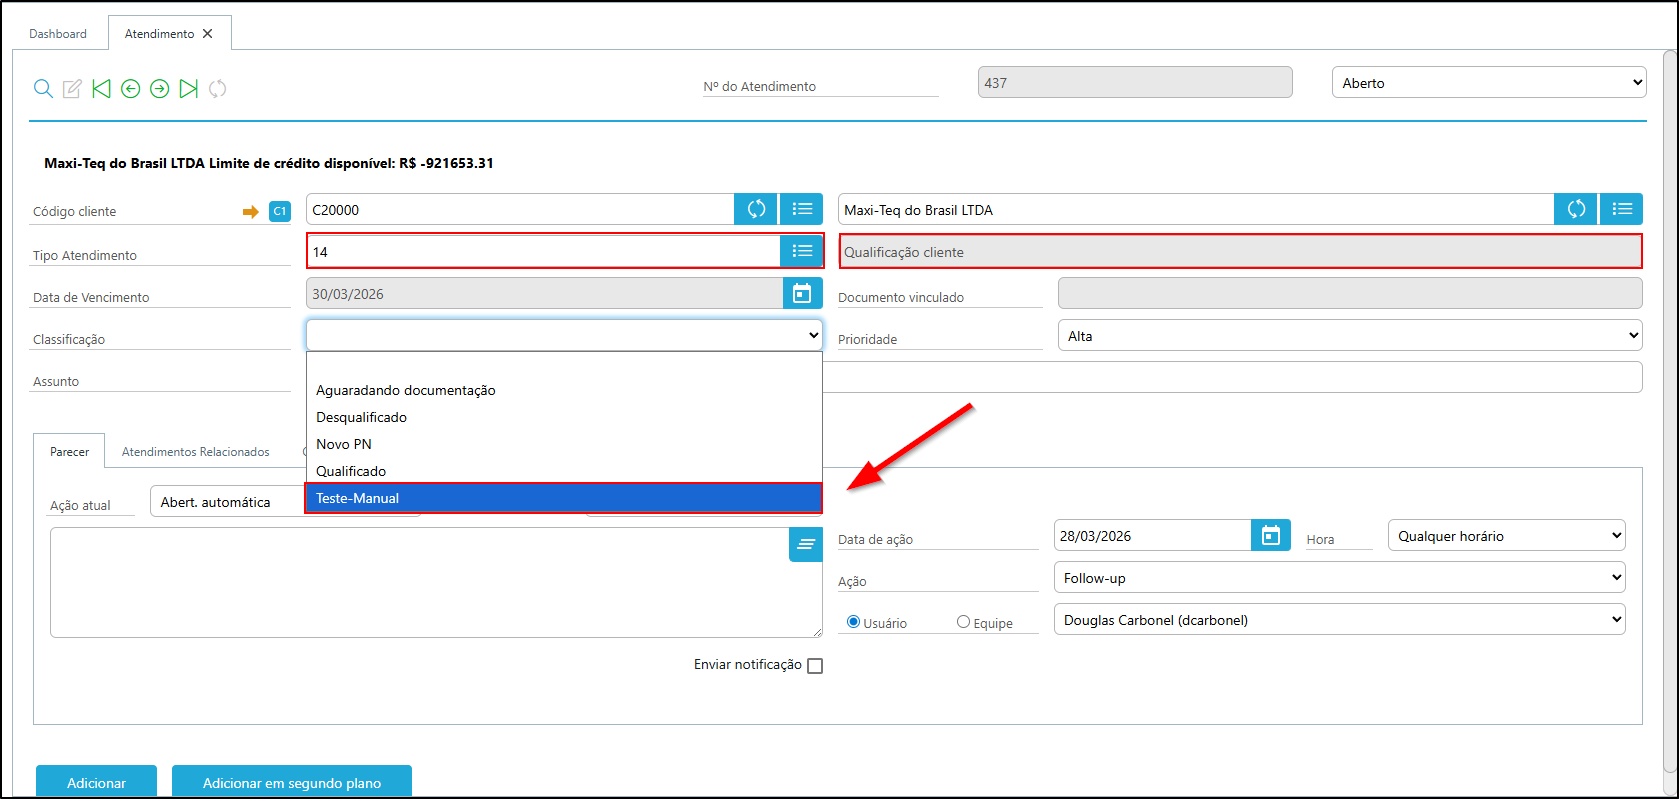Screen dimensions: 1679x799
Task: Select the Usuário radio button
Action: (853, 622)
